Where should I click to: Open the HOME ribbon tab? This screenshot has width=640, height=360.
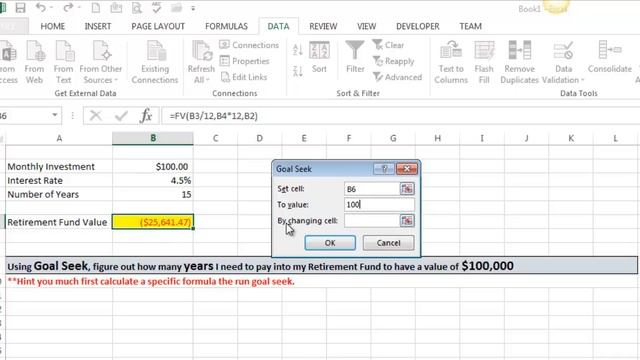pos(53,26)
